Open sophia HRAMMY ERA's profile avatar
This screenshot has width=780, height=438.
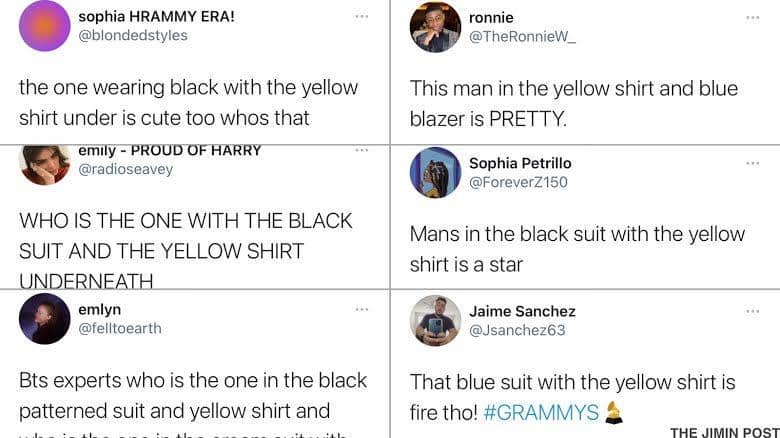(45, 26)
